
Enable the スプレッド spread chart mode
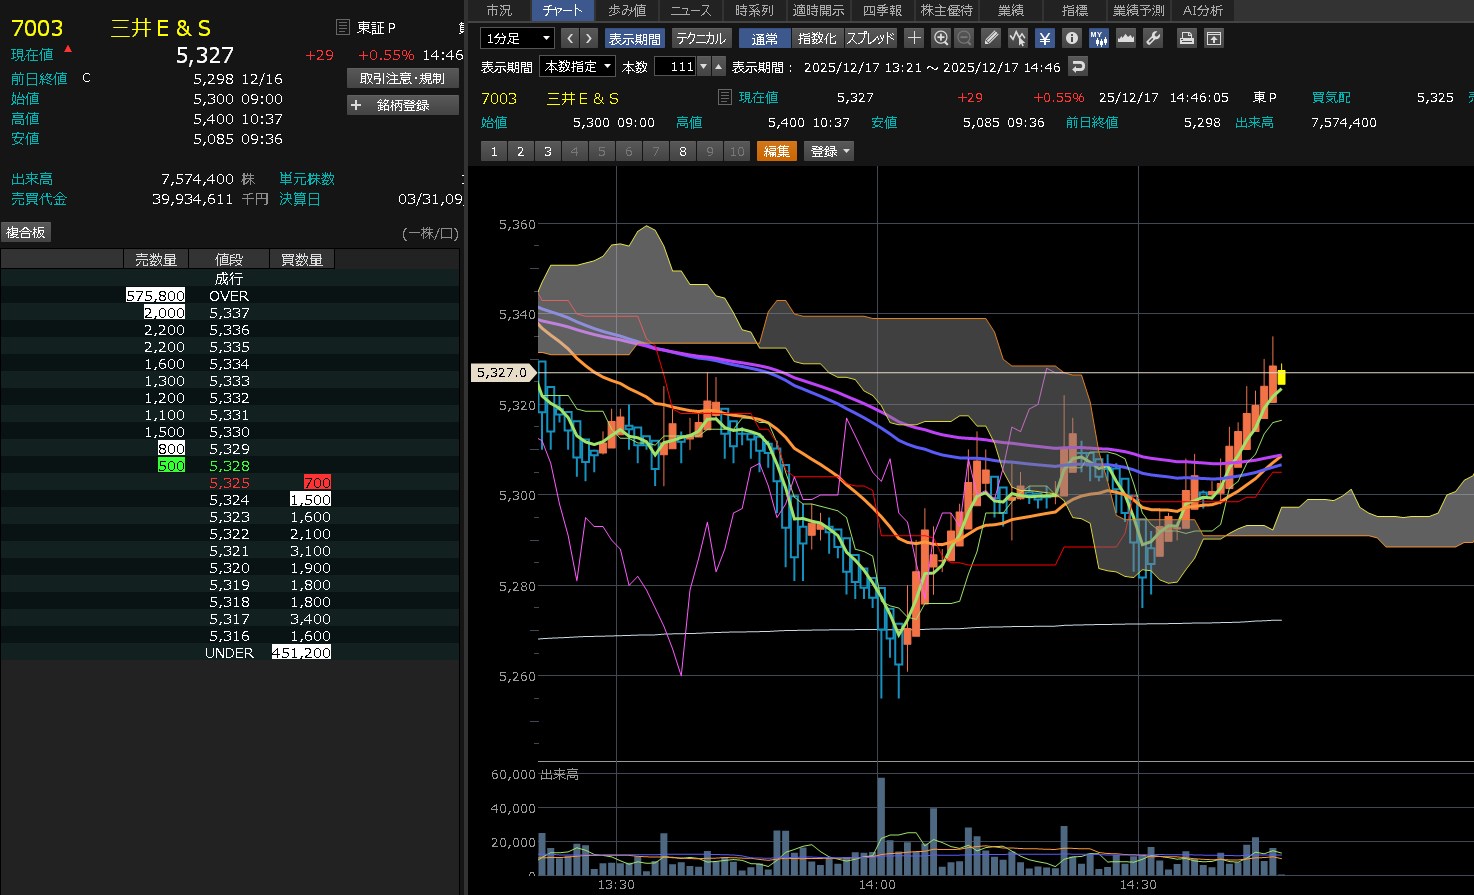pyautogui.click(x=871, y=38)
